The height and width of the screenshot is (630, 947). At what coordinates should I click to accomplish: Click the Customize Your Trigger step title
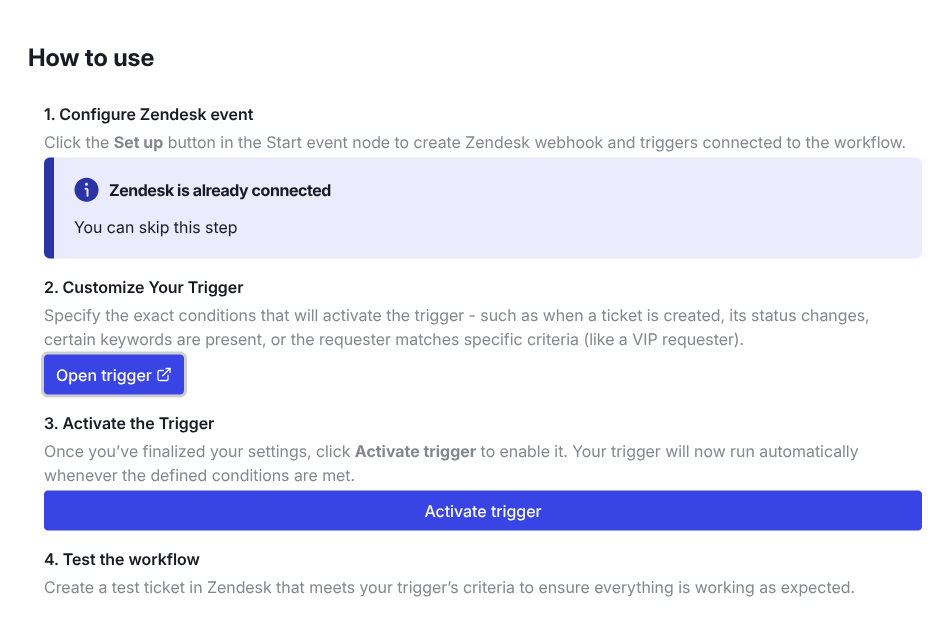click(143, 287)
